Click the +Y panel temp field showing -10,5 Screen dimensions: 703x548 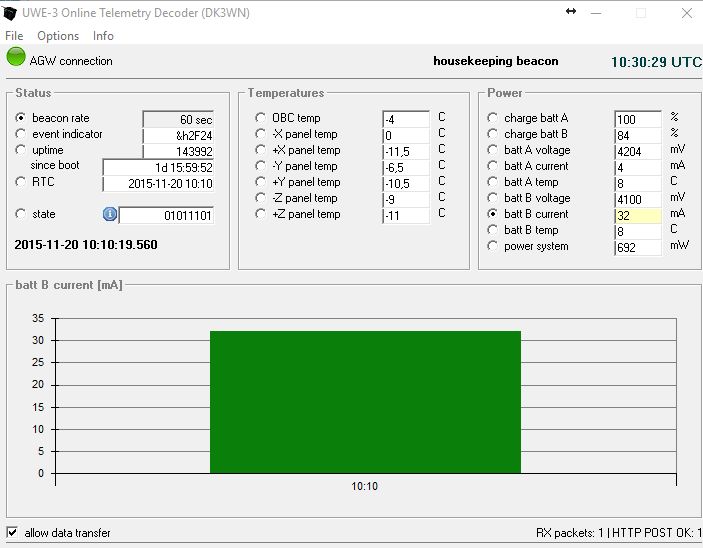click(x=406, y=183)
